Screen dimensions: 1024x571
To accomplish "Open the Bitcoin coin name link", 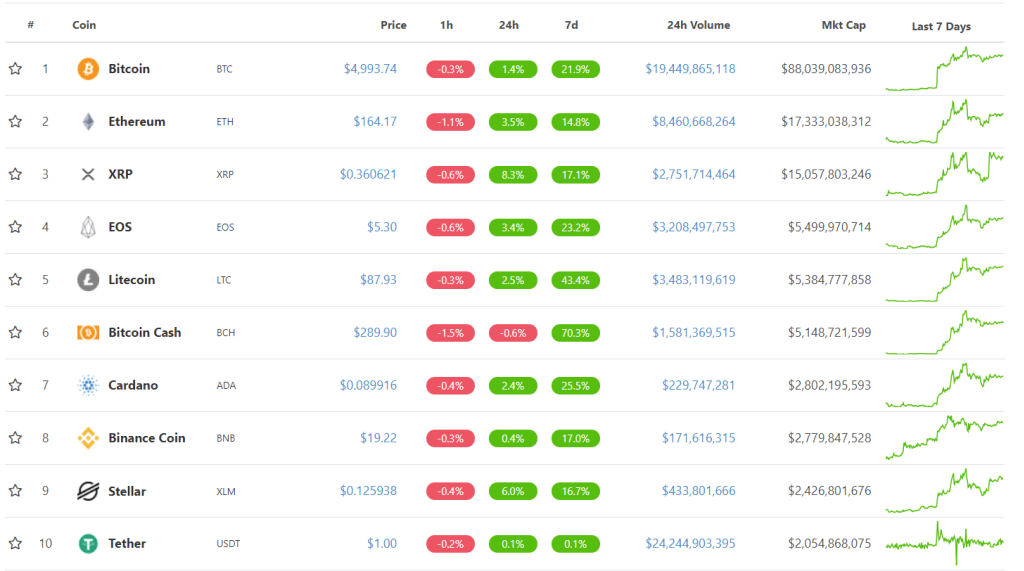I will (x=129, y=69).
